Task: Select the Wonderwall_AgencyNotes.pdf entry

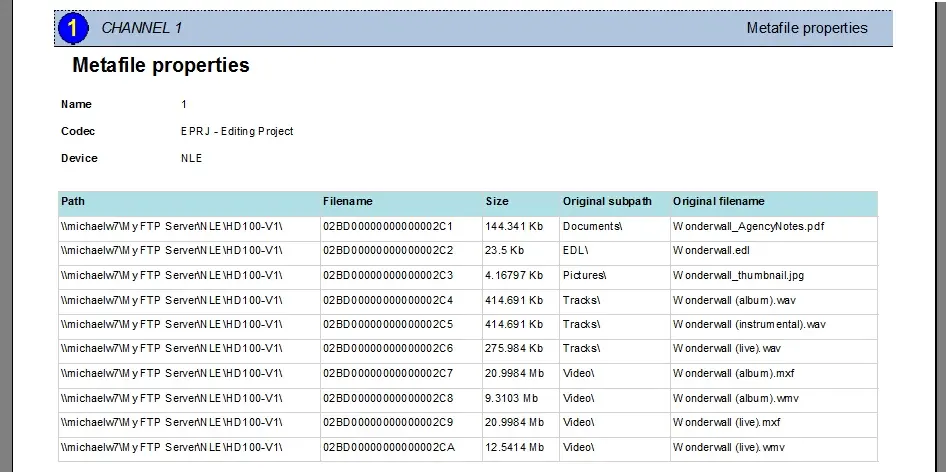Action: pyautogui.click(x=748, y=226)
